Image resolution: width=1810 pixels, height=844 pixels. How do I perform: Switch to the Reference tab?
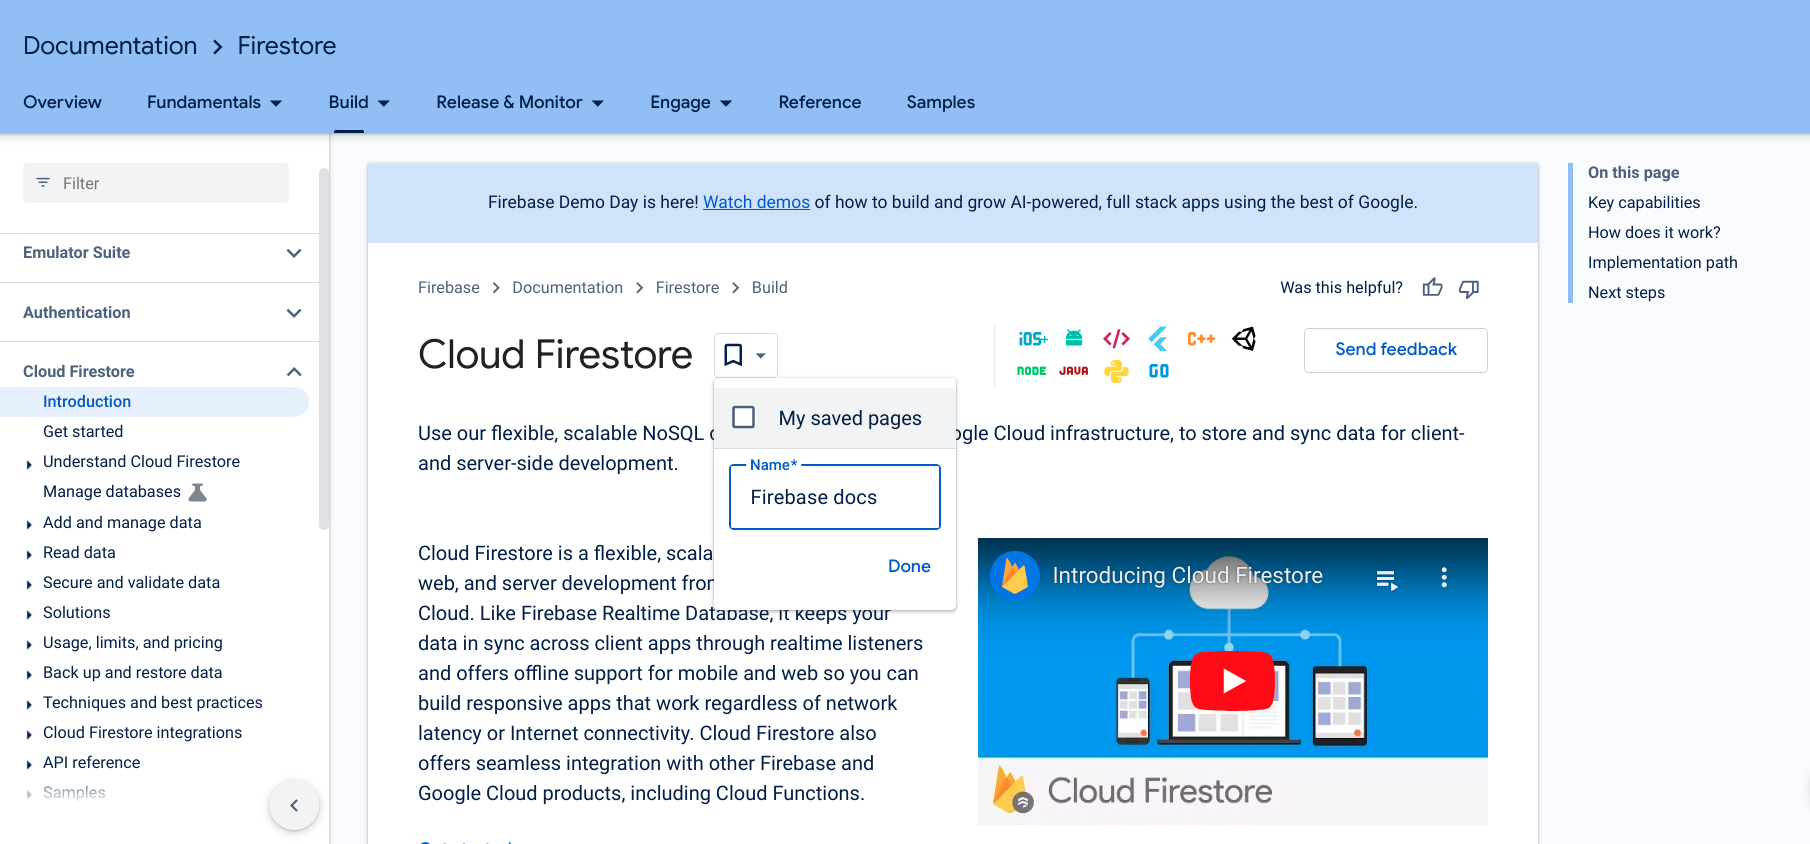coord(819,102)
